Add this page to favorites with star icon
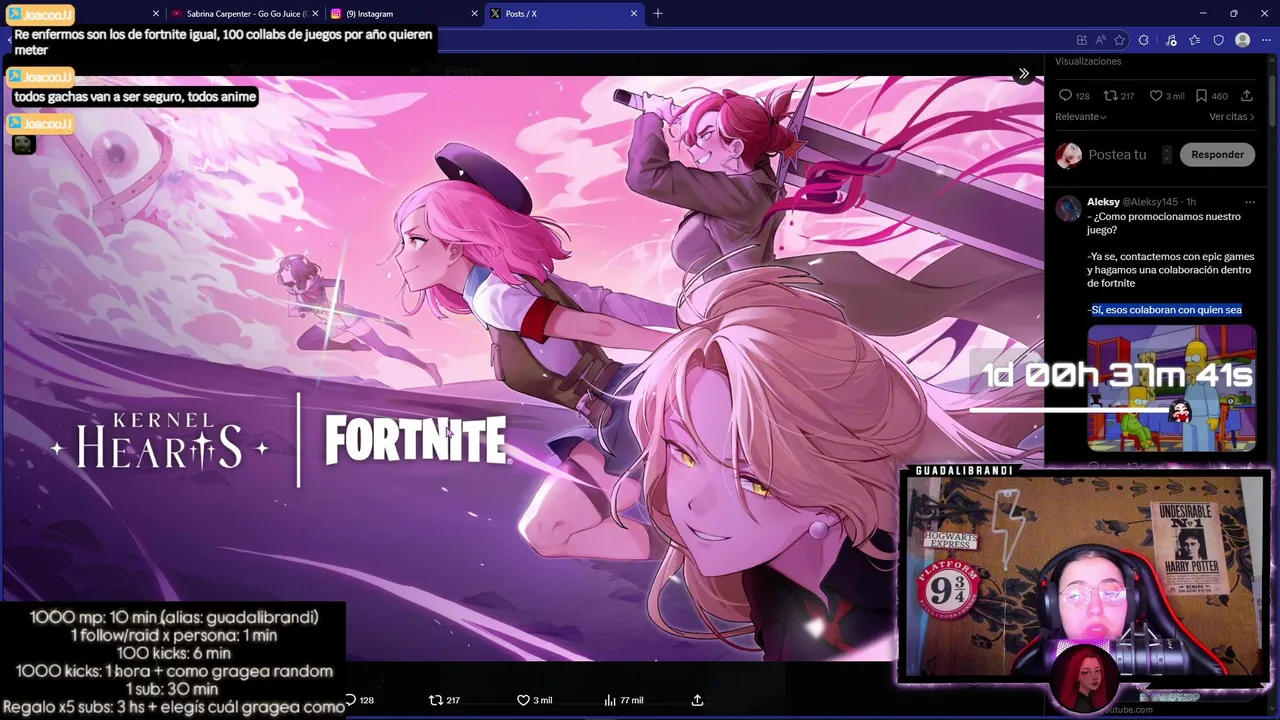 (1120, 40)
